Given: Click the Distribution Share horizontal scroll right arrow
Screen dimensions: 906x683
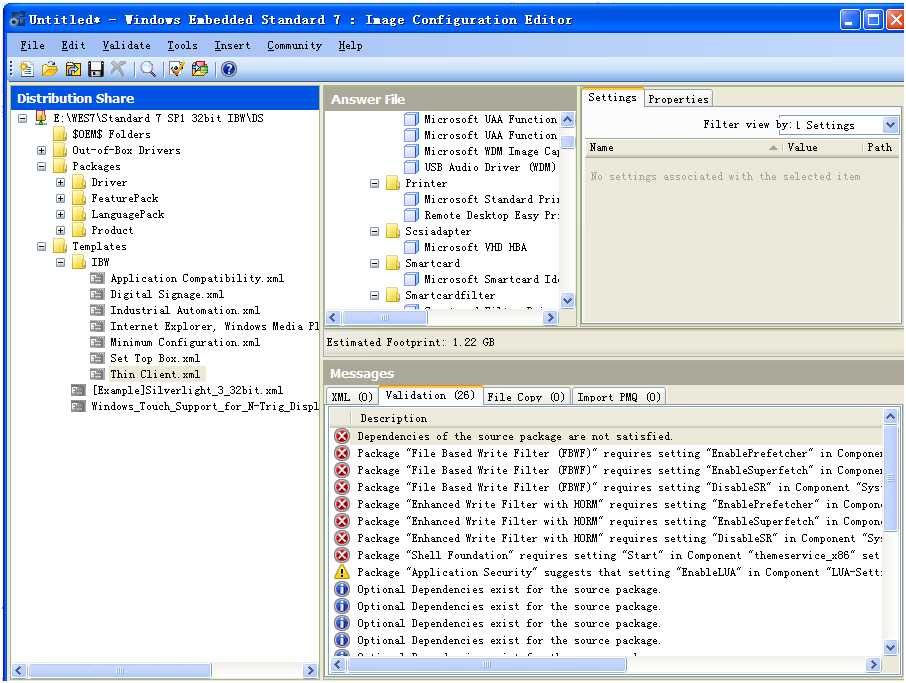Looking at the screenshot, I should 310,670.
